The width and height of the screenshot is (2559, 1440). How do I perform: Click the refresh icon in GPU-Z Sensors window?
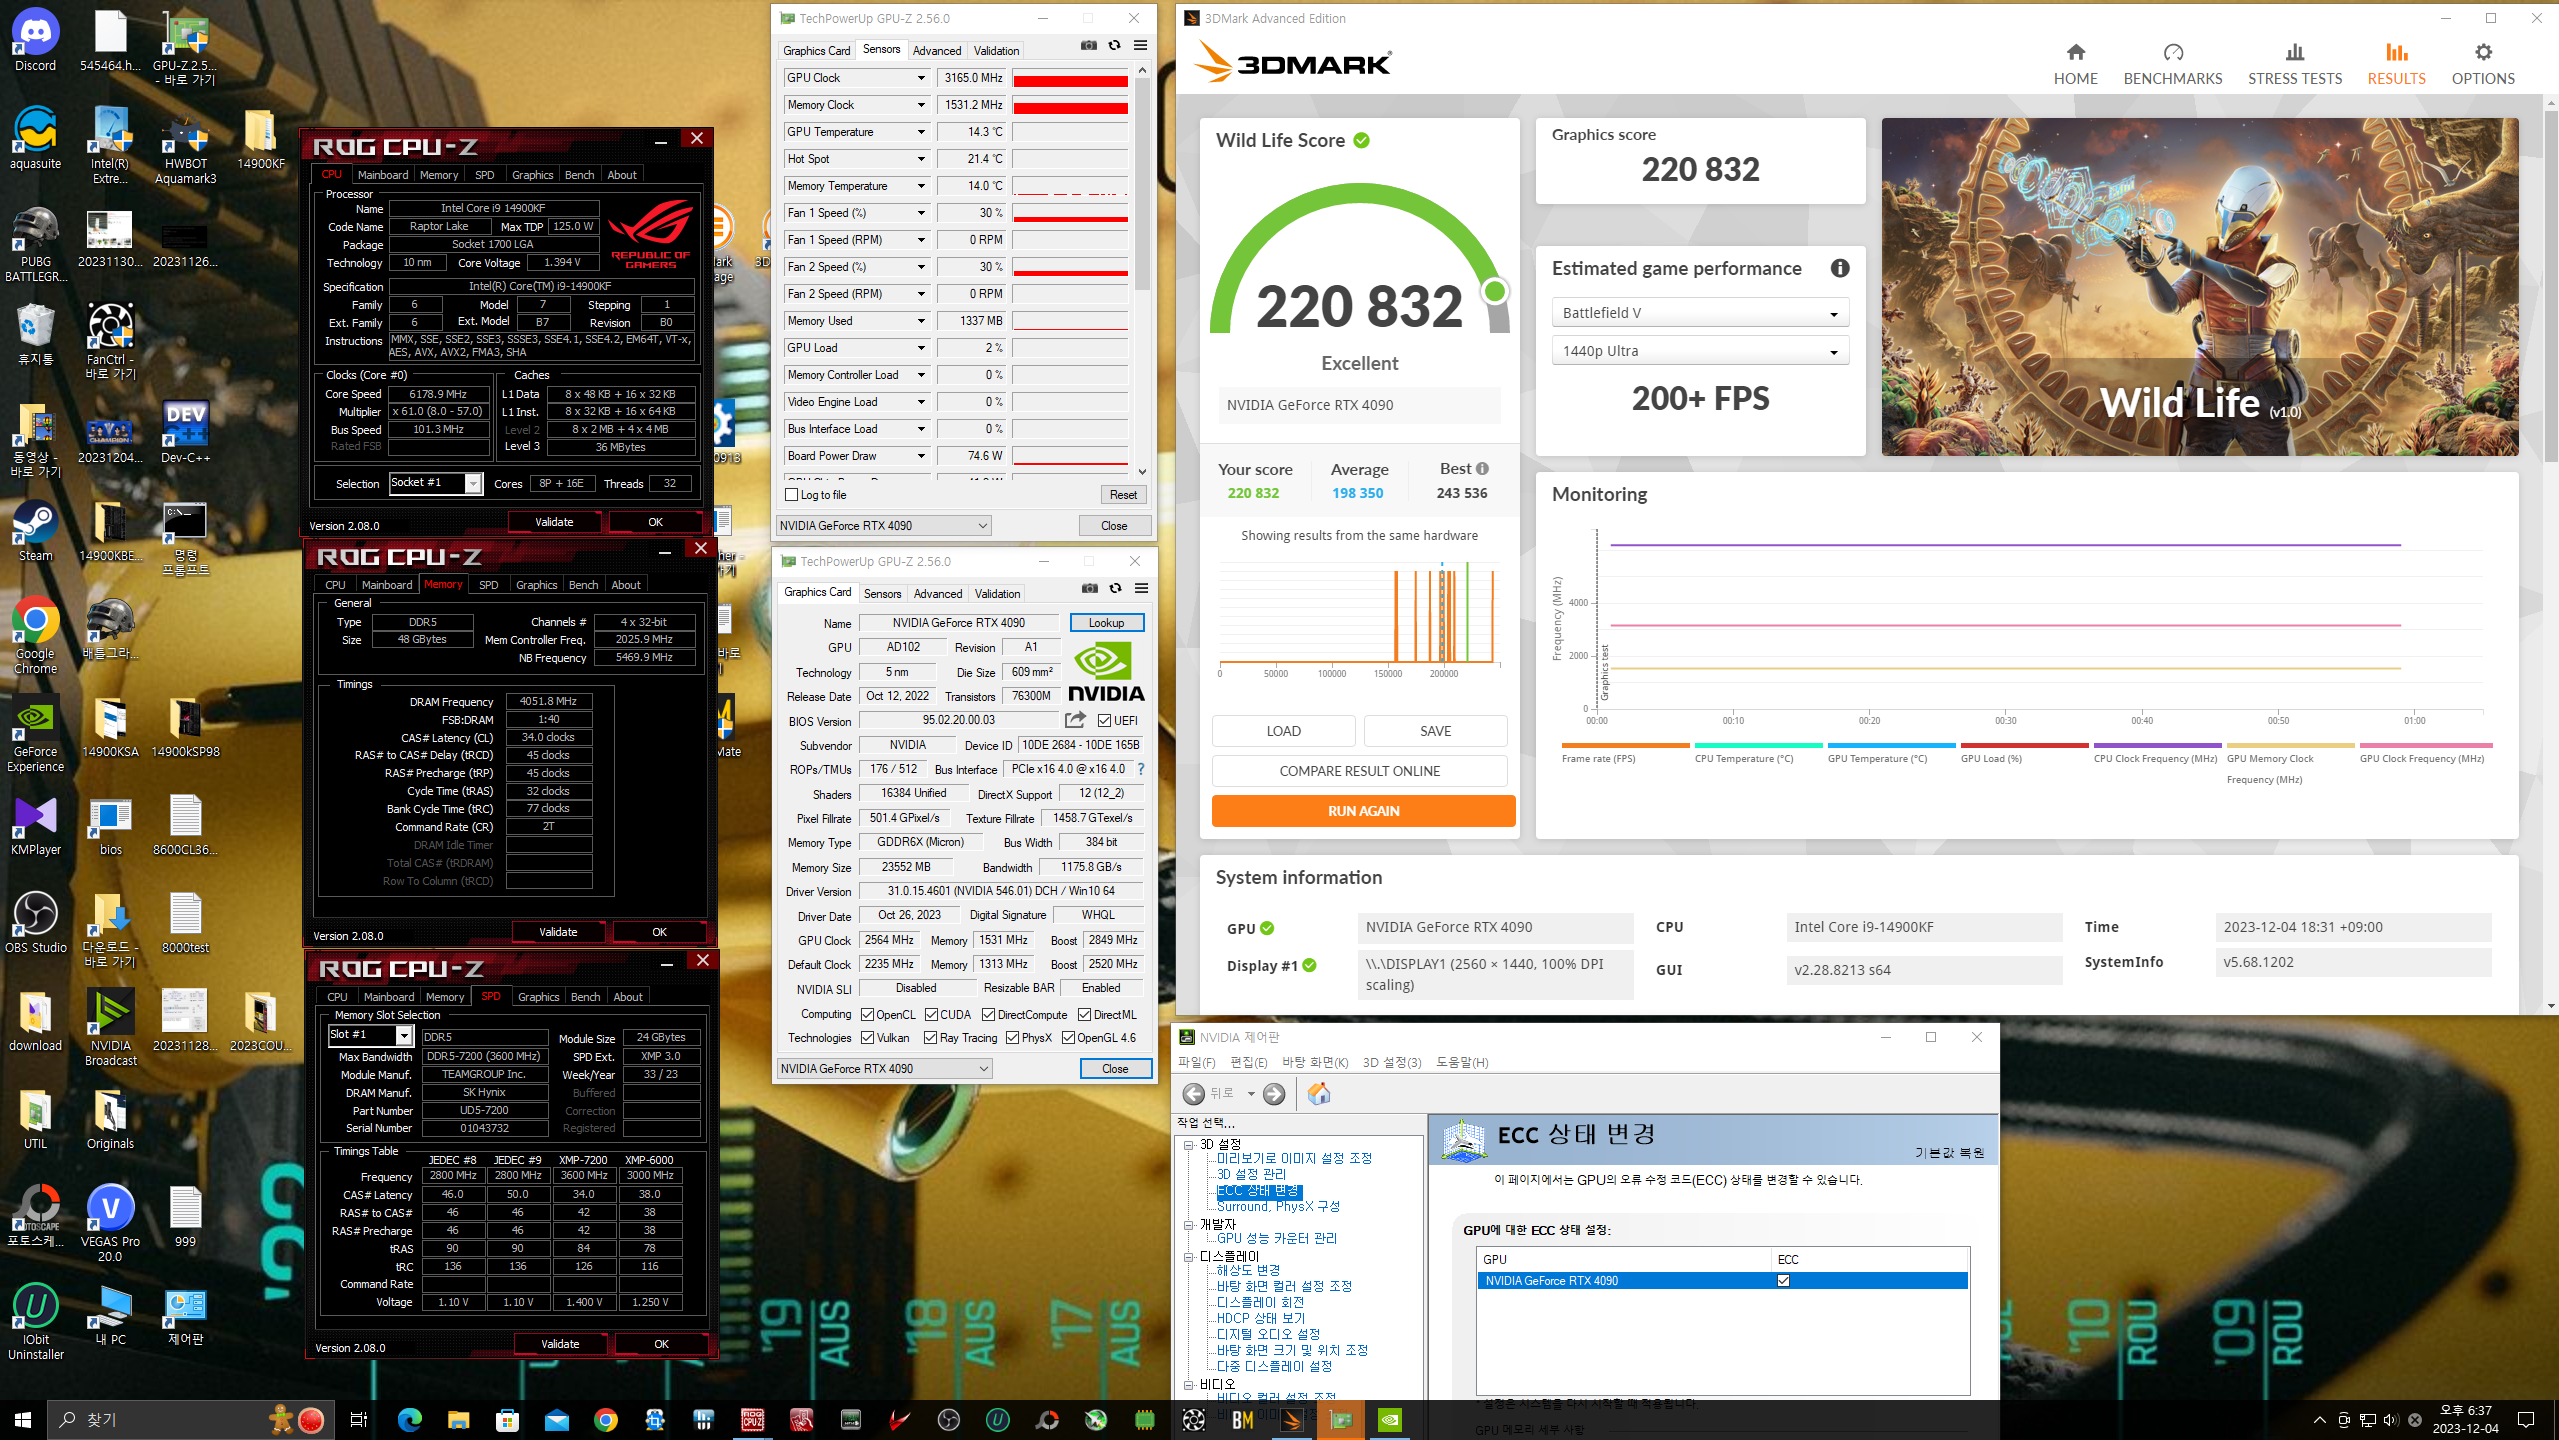[1114, 46]
